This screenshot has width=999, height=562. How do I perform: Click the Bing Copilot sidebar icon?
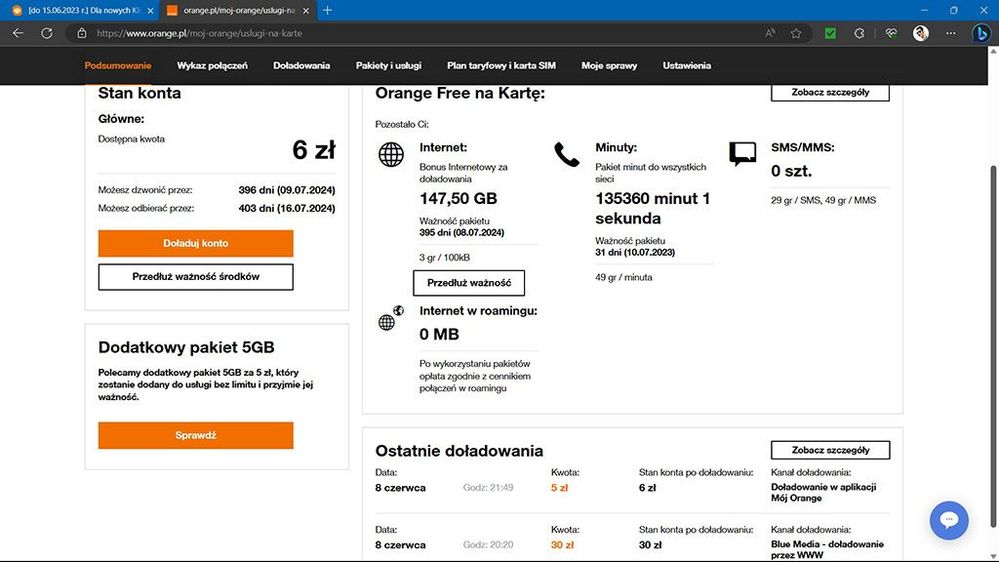pos(981,33)
